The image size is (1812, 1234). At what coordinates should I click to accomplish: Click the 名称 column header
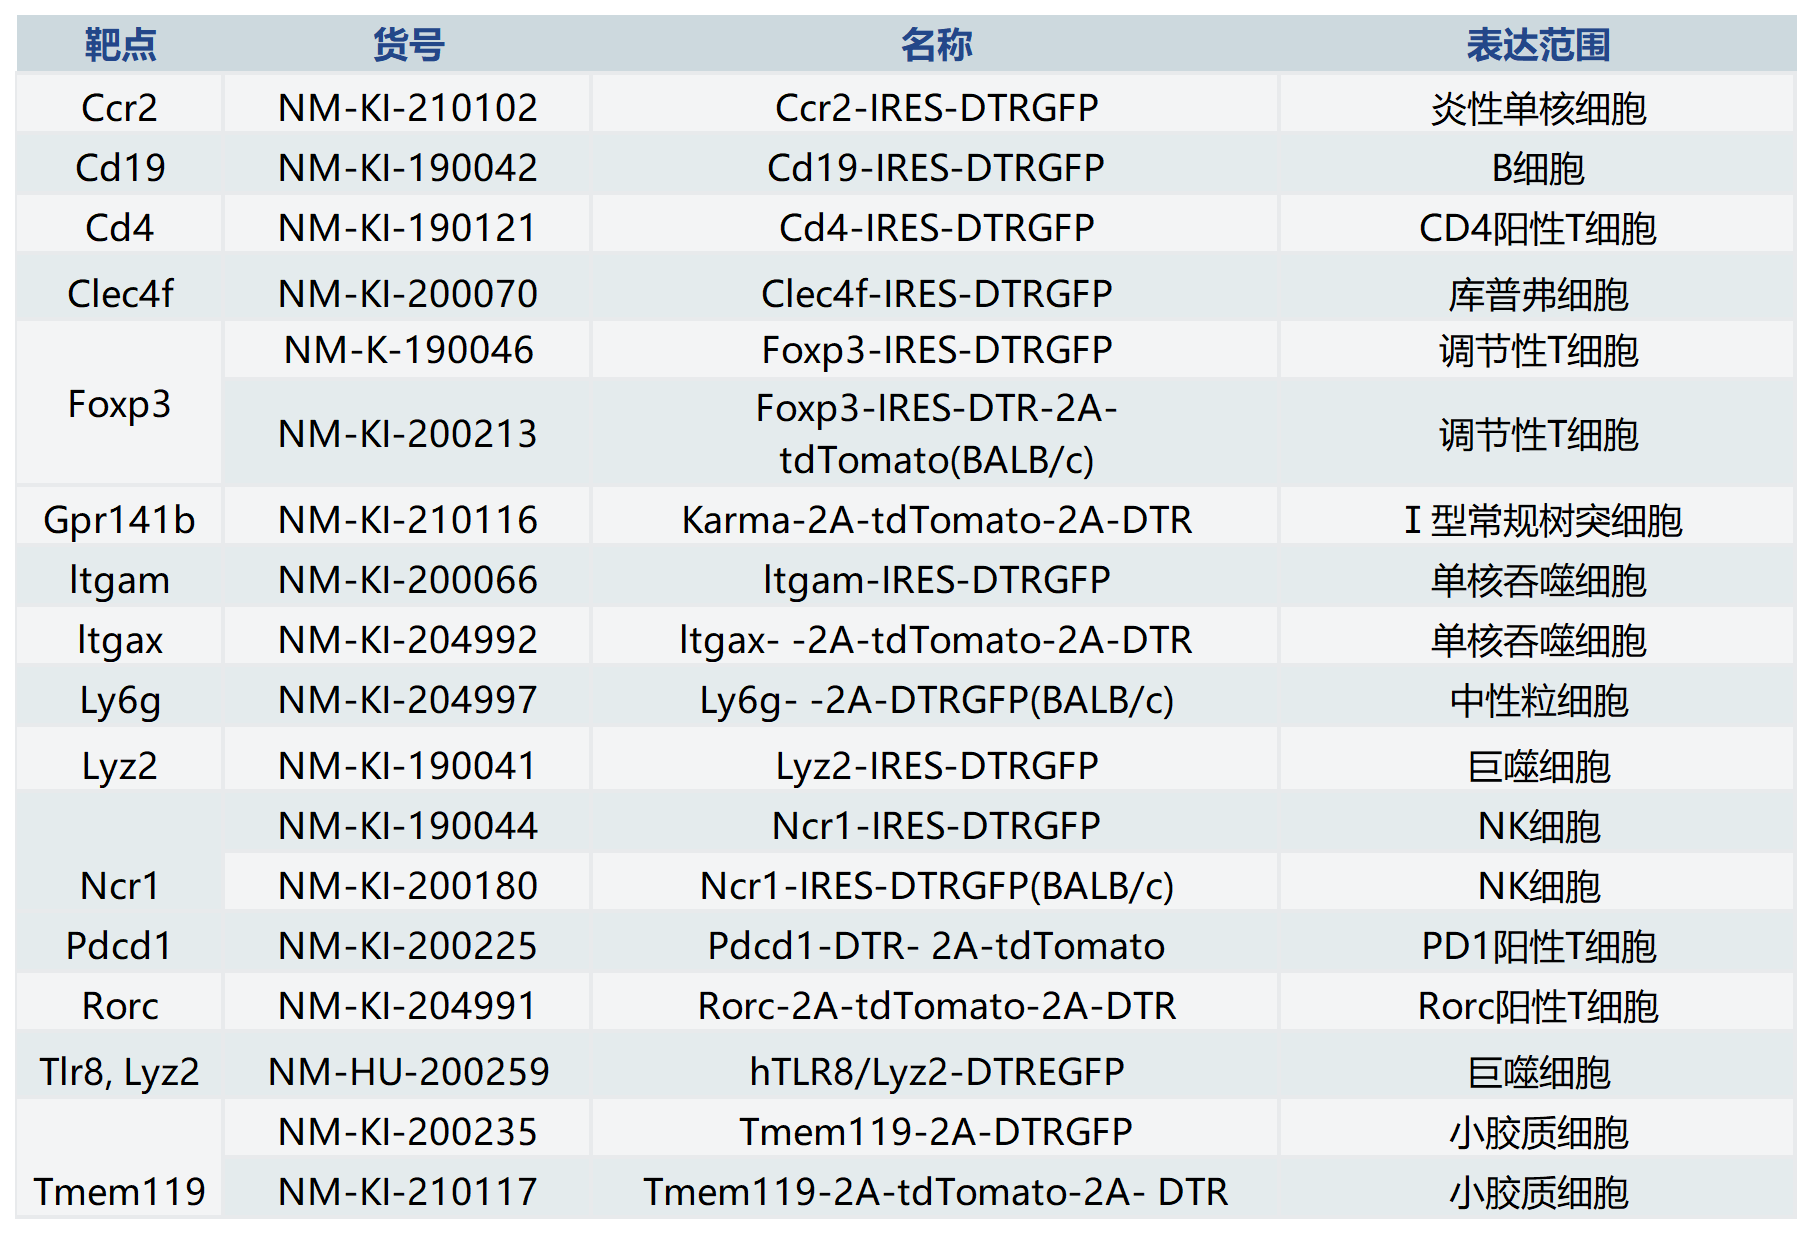935,45
